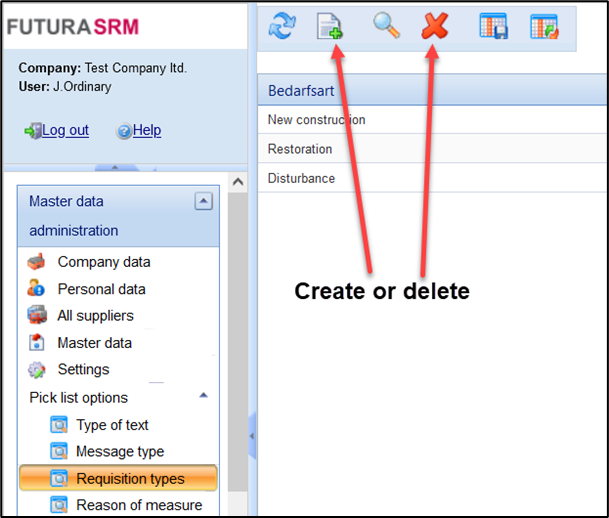609x518 pixels.
Task: Select the Restoration row in table
Action: 300,149
